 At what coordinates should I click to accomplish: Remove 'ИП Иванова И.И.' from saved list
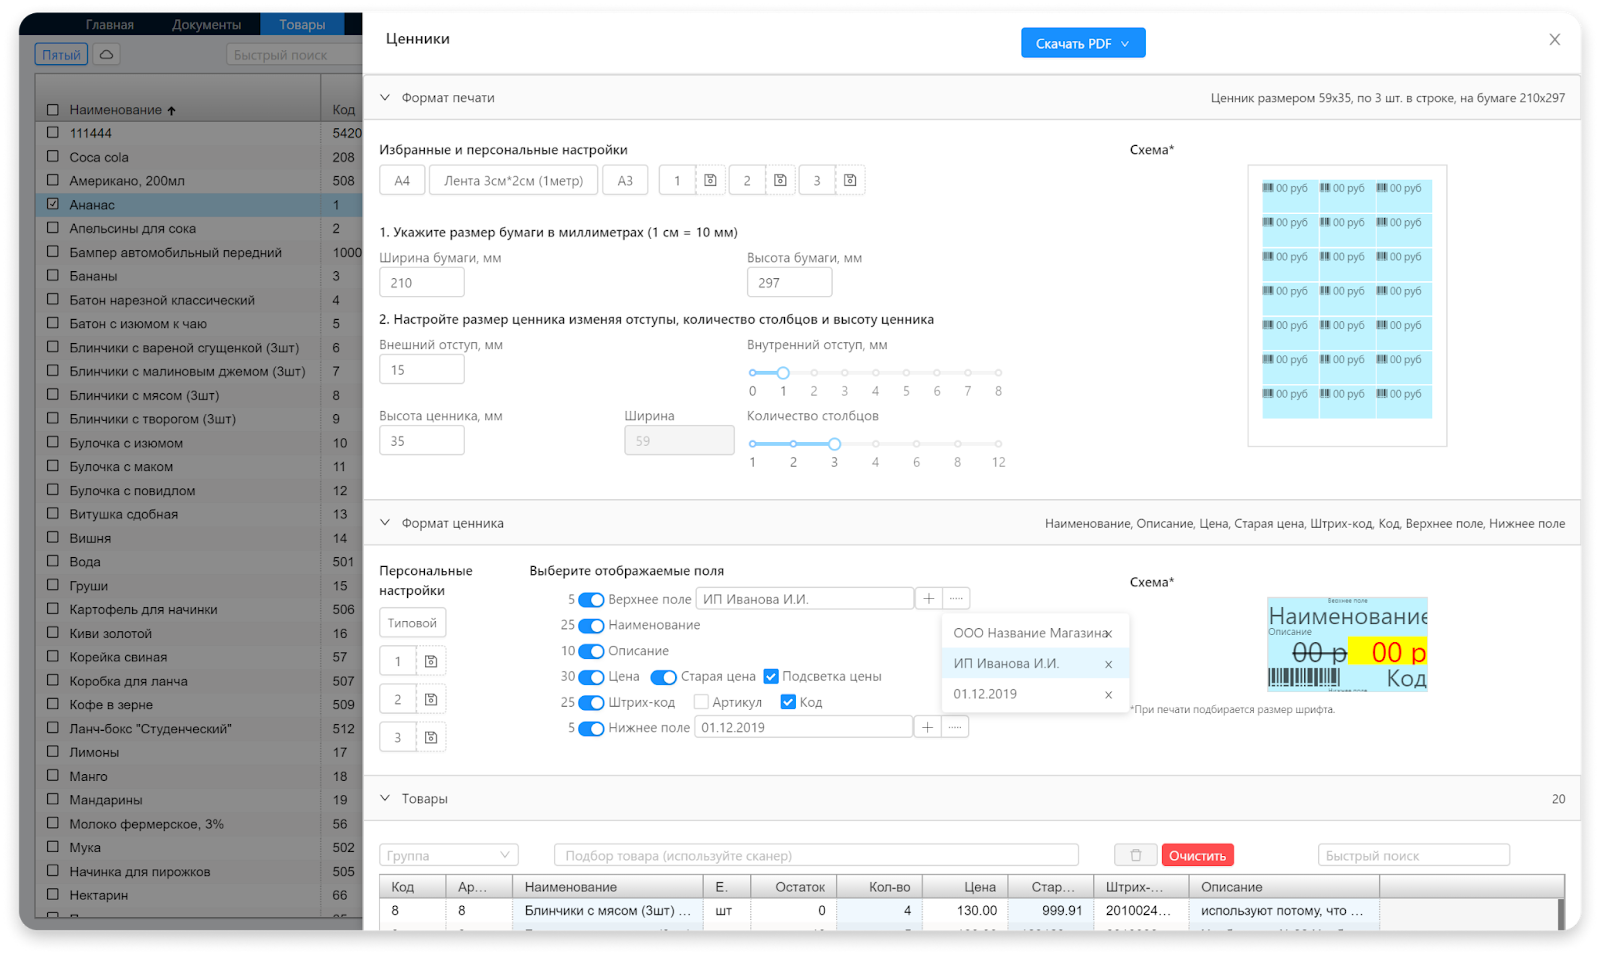pyautogui.click(x=1108, y=664)
